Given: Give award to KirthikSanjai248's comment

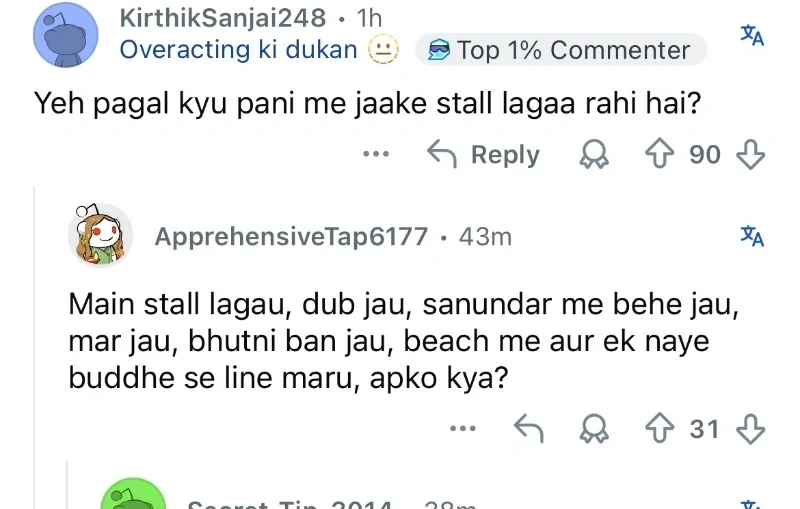Looking at the screenshot, I should tap(597, 155).
